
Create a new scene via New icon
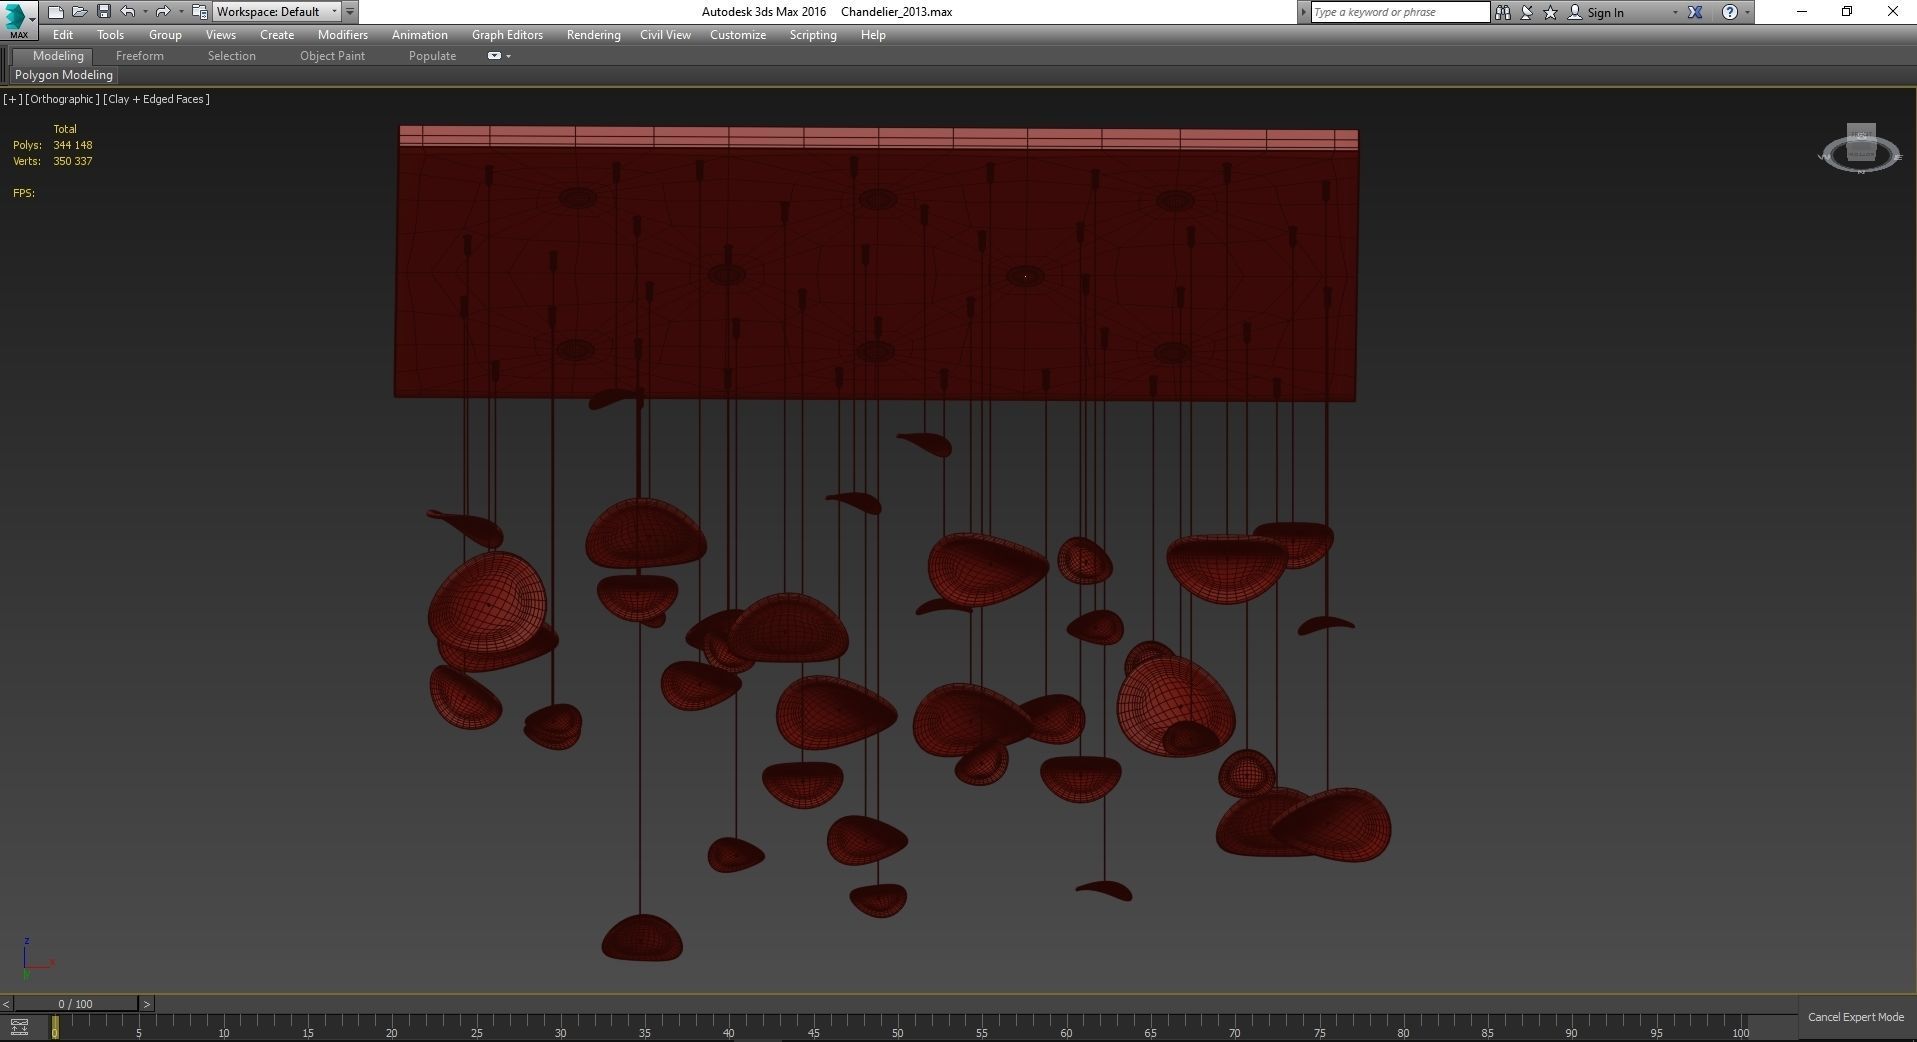click(56, 12)
